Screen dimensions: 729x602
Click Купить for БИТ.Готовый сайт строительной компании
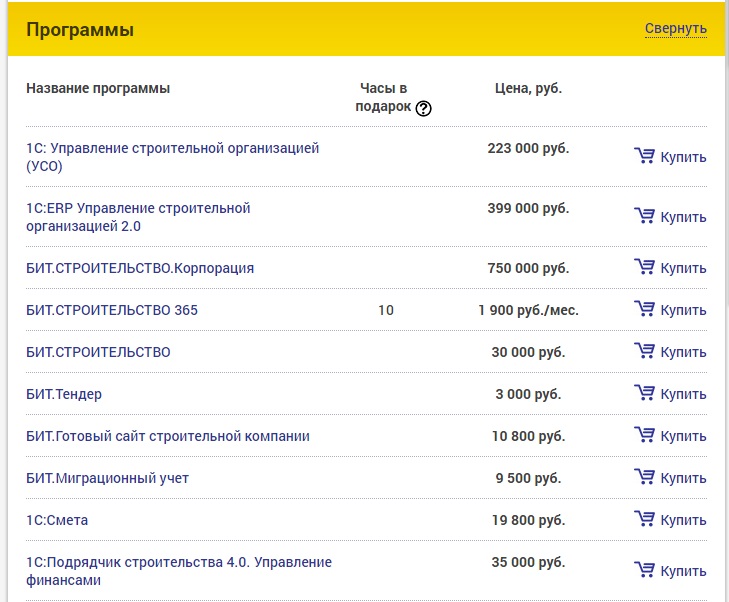pyautogui.click(x=670, y=436)
